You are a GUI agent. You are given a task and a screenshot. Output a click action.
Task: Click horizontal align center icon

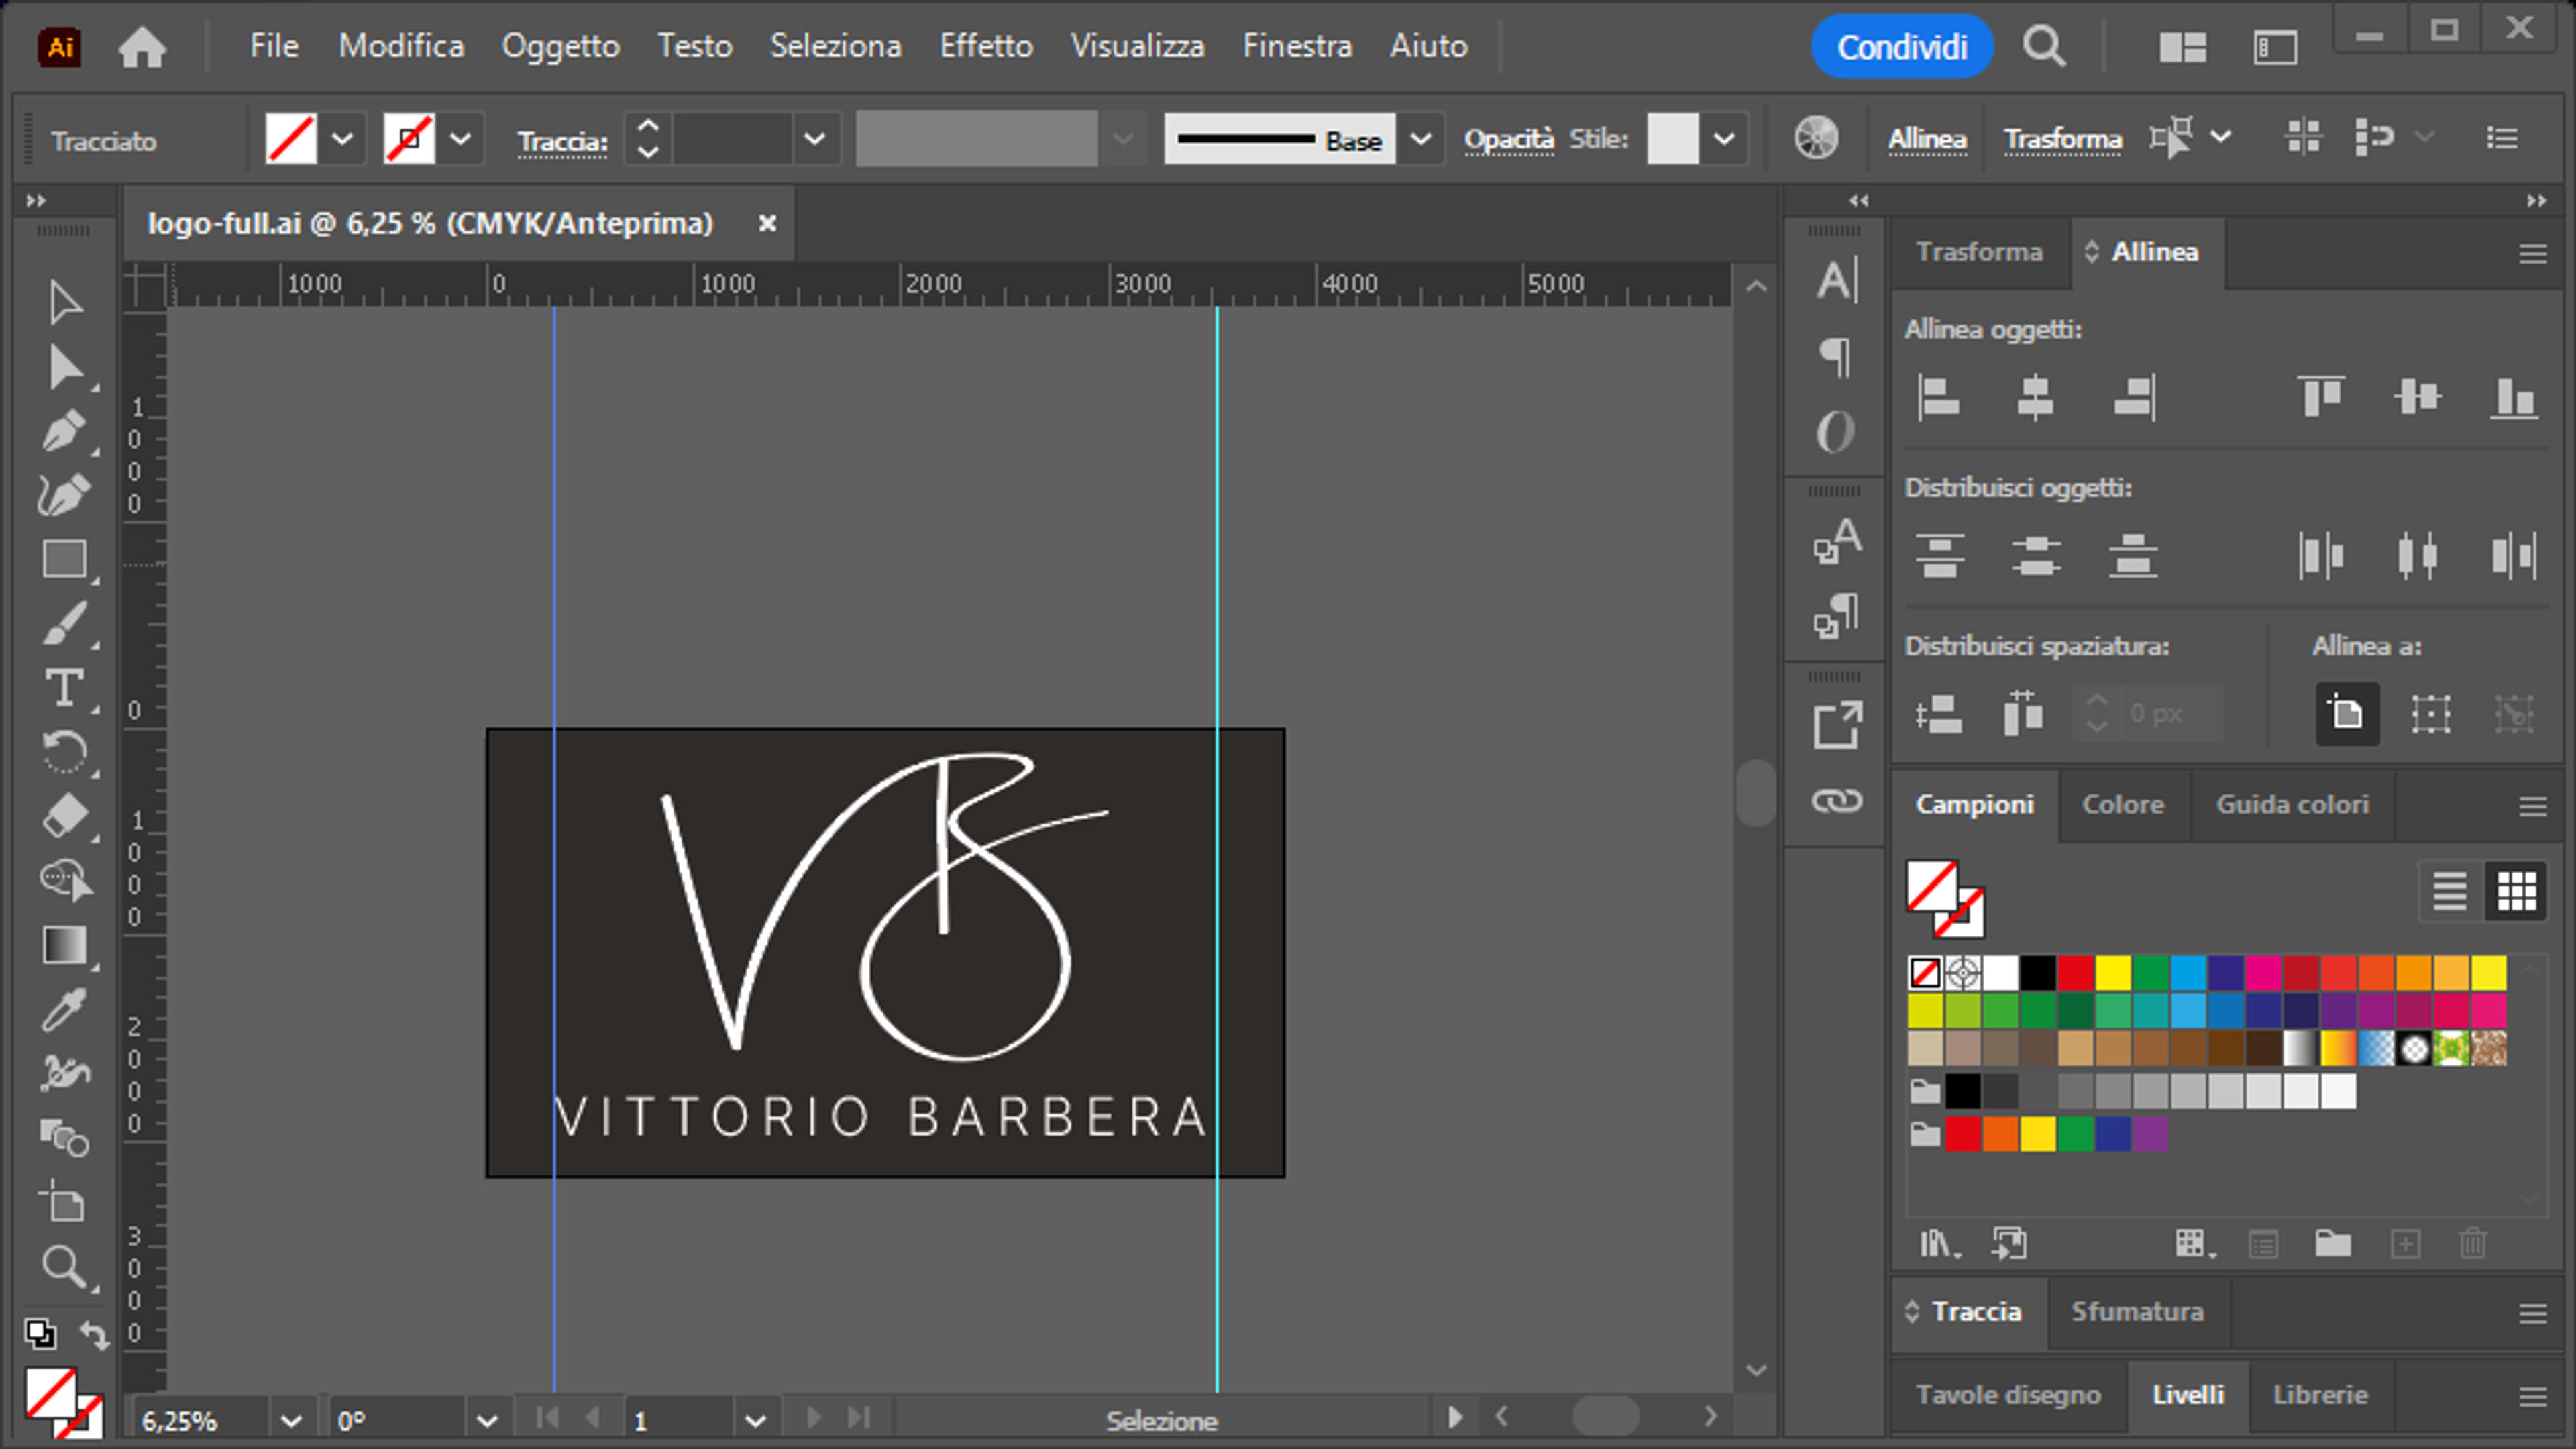point(2035,397)
